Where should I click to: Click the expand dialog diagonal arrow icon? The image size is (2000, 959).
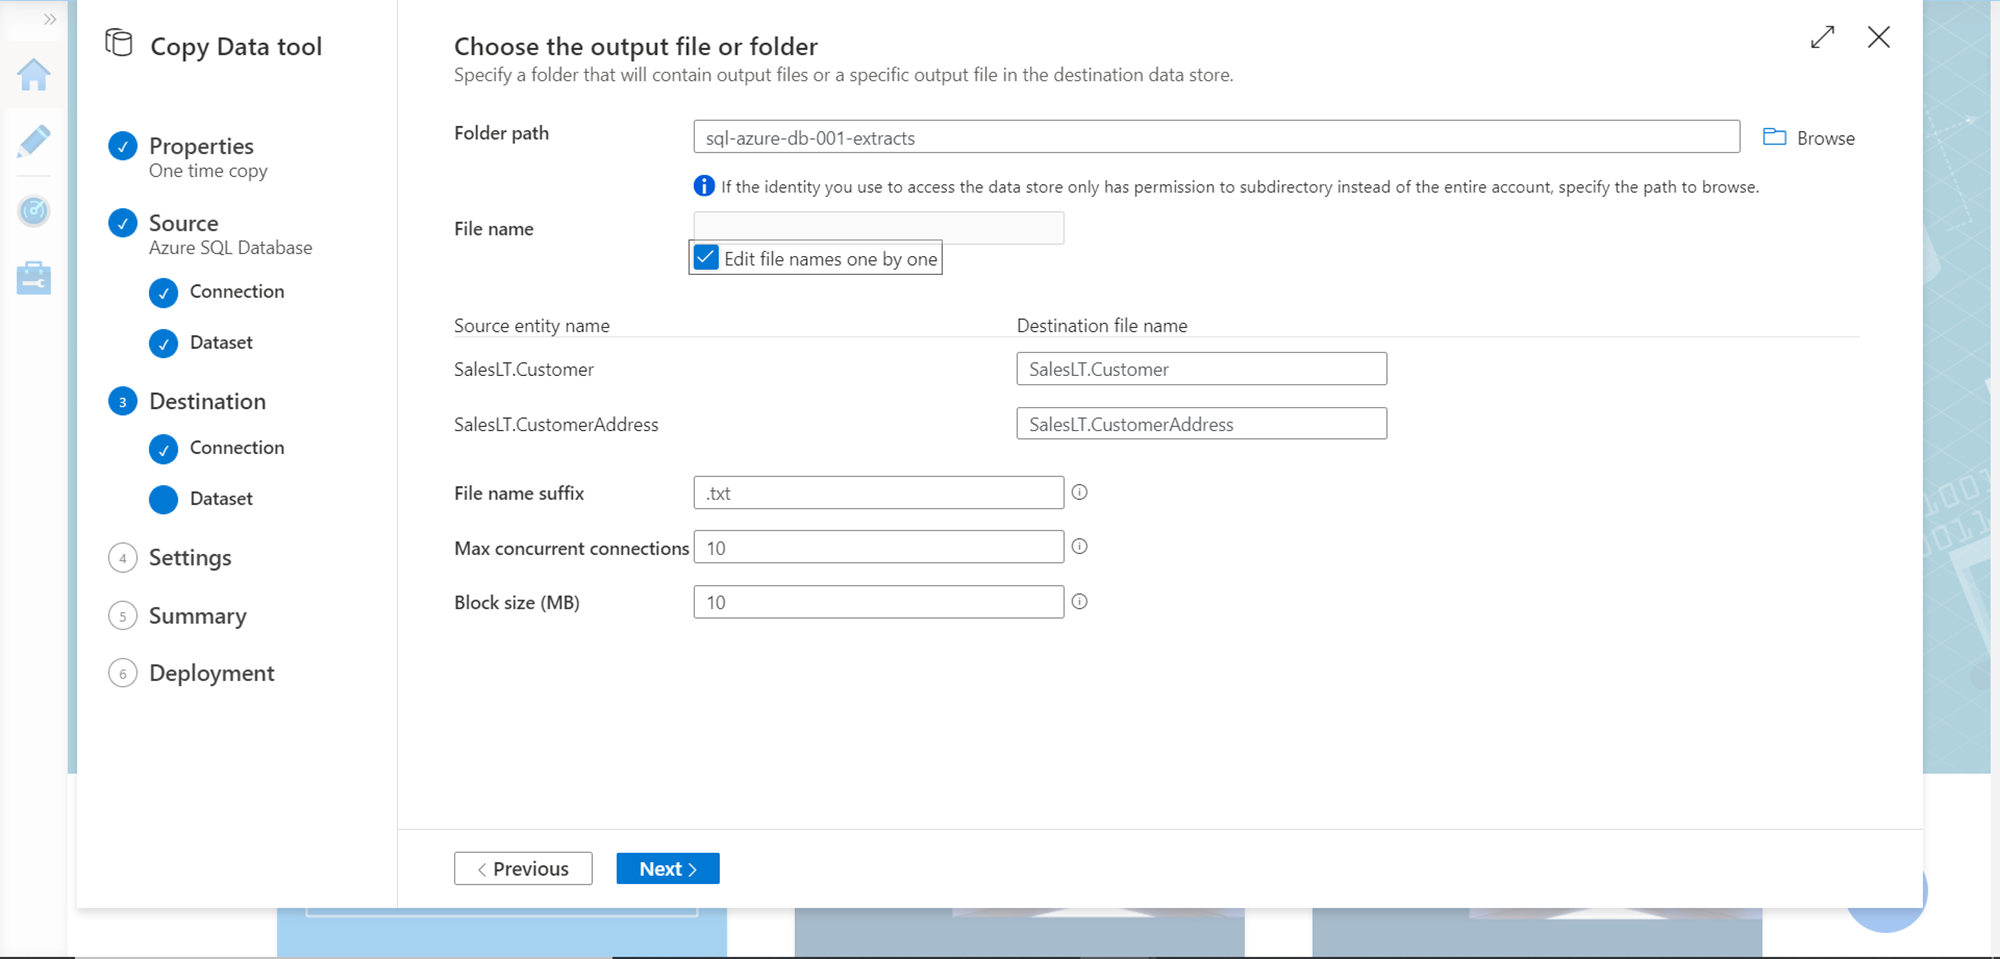click(x=1822, y=38)
